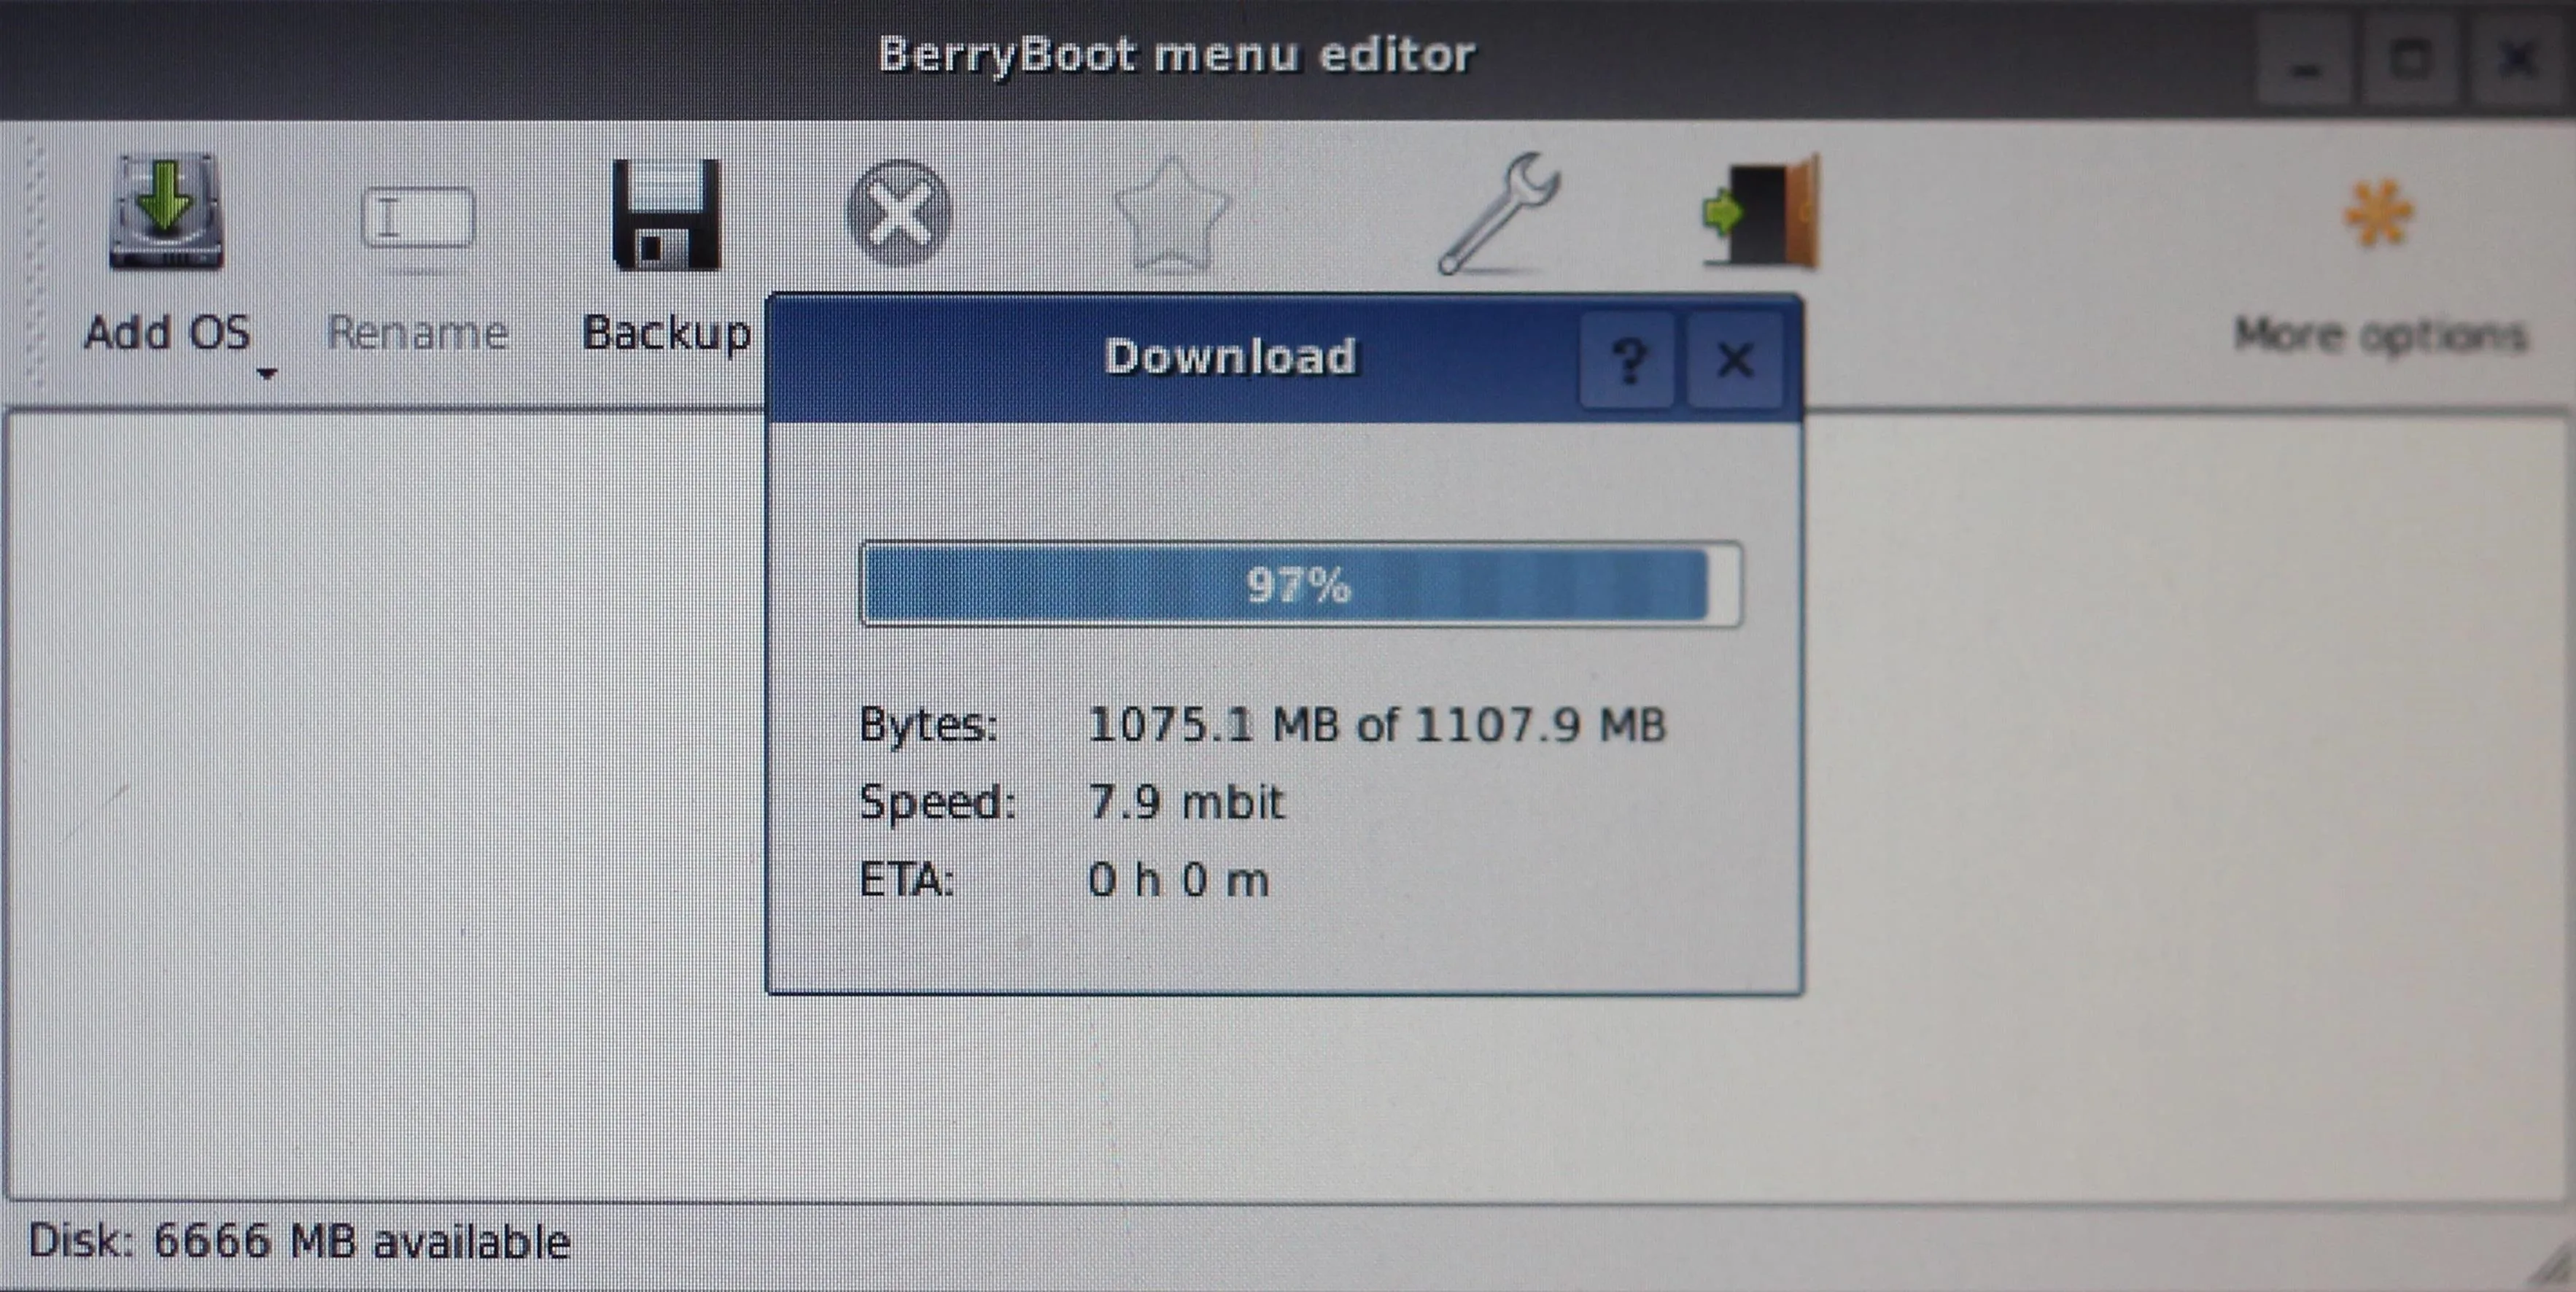The height and width of the screenshot is (1292, 2576).
Task: Click the "Disk: 6666 MB available" status text
Action: coord(299,1242)
